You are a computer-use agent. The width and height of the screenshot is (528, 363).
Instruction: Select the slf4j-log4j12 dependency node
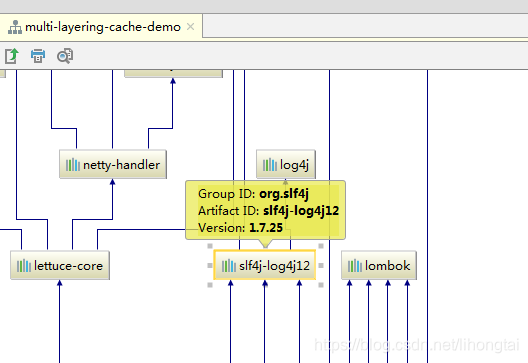coord(265,265)
